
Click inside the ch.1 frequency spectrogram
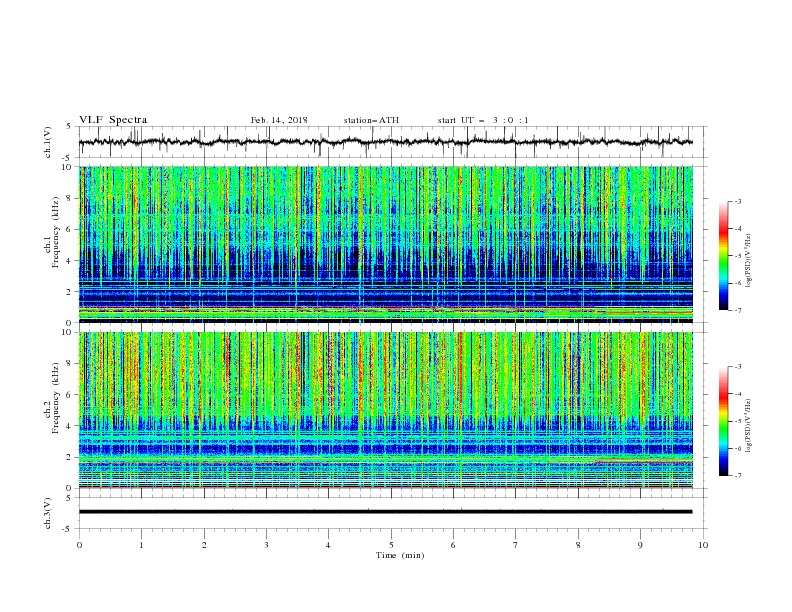click(x=386, y=244)
